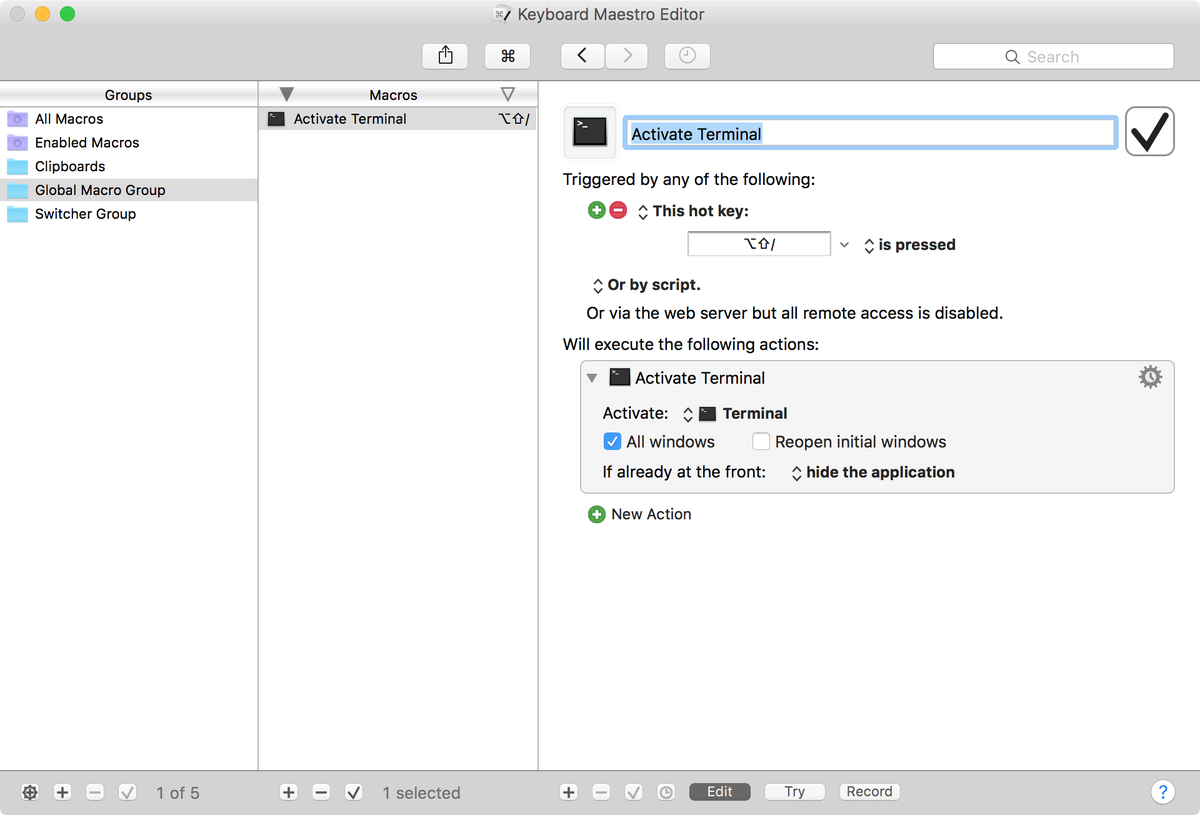The width and height of the screenshot is (1200, 815).
Task: Add a new trigger with green plus
Action: pos(597,211)
